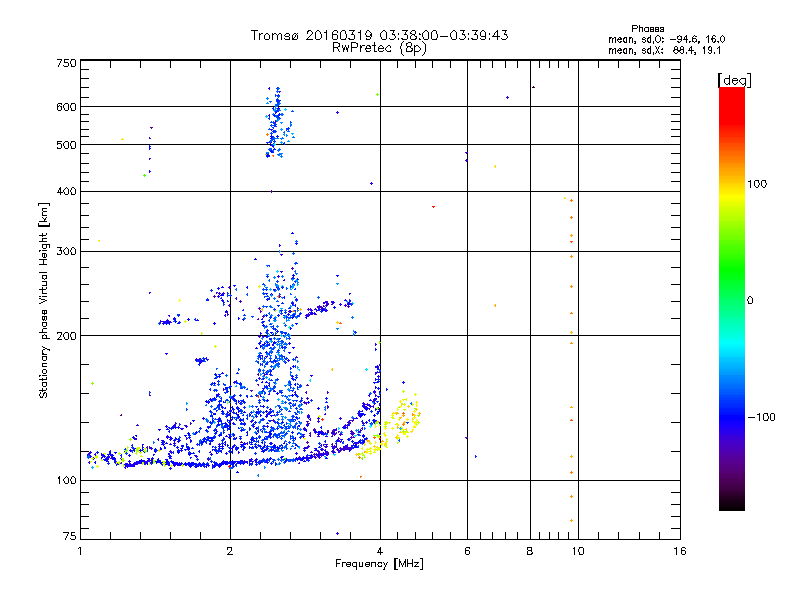Click y-axis tick label '750'

[x=66, y=63]
